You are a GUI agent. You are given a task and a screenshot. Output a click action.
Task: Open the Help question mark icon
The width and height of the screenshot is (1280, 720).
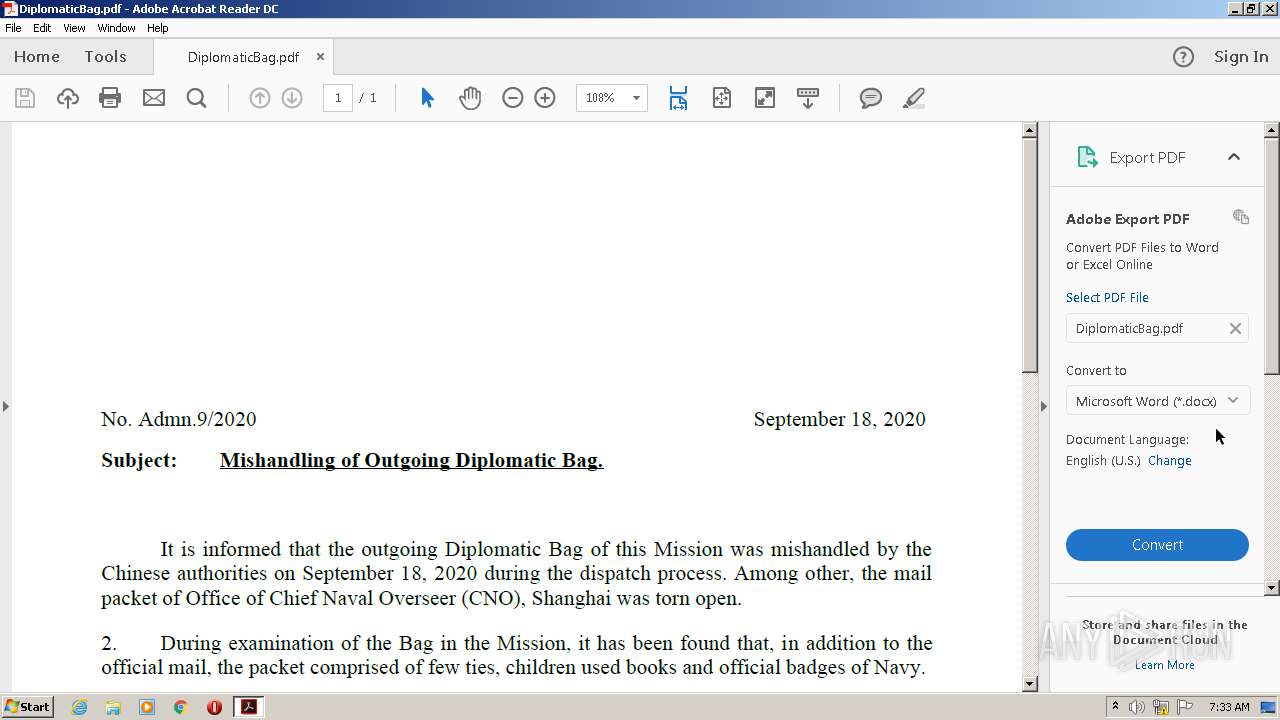(1183, 57)
